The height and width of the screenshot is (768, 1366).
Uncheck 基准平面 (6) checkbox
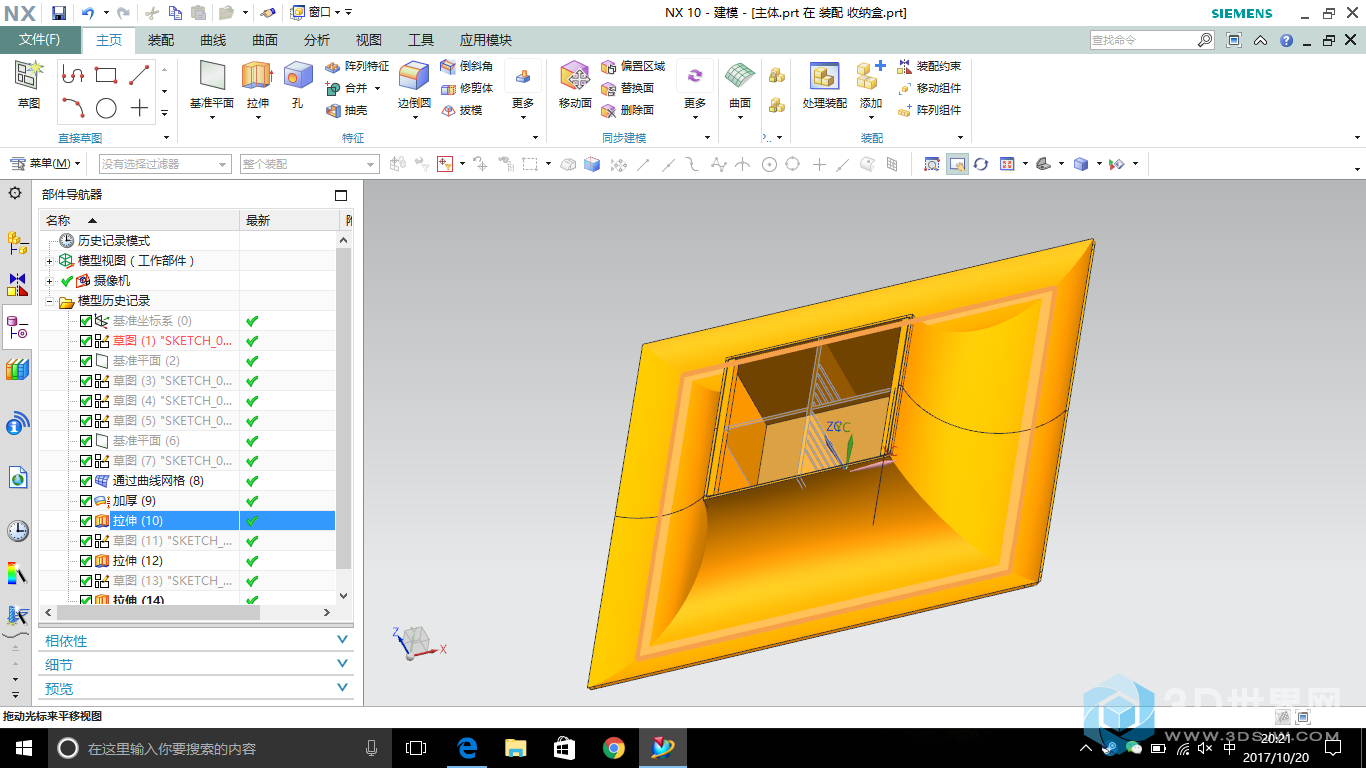[x=85, y=441]
